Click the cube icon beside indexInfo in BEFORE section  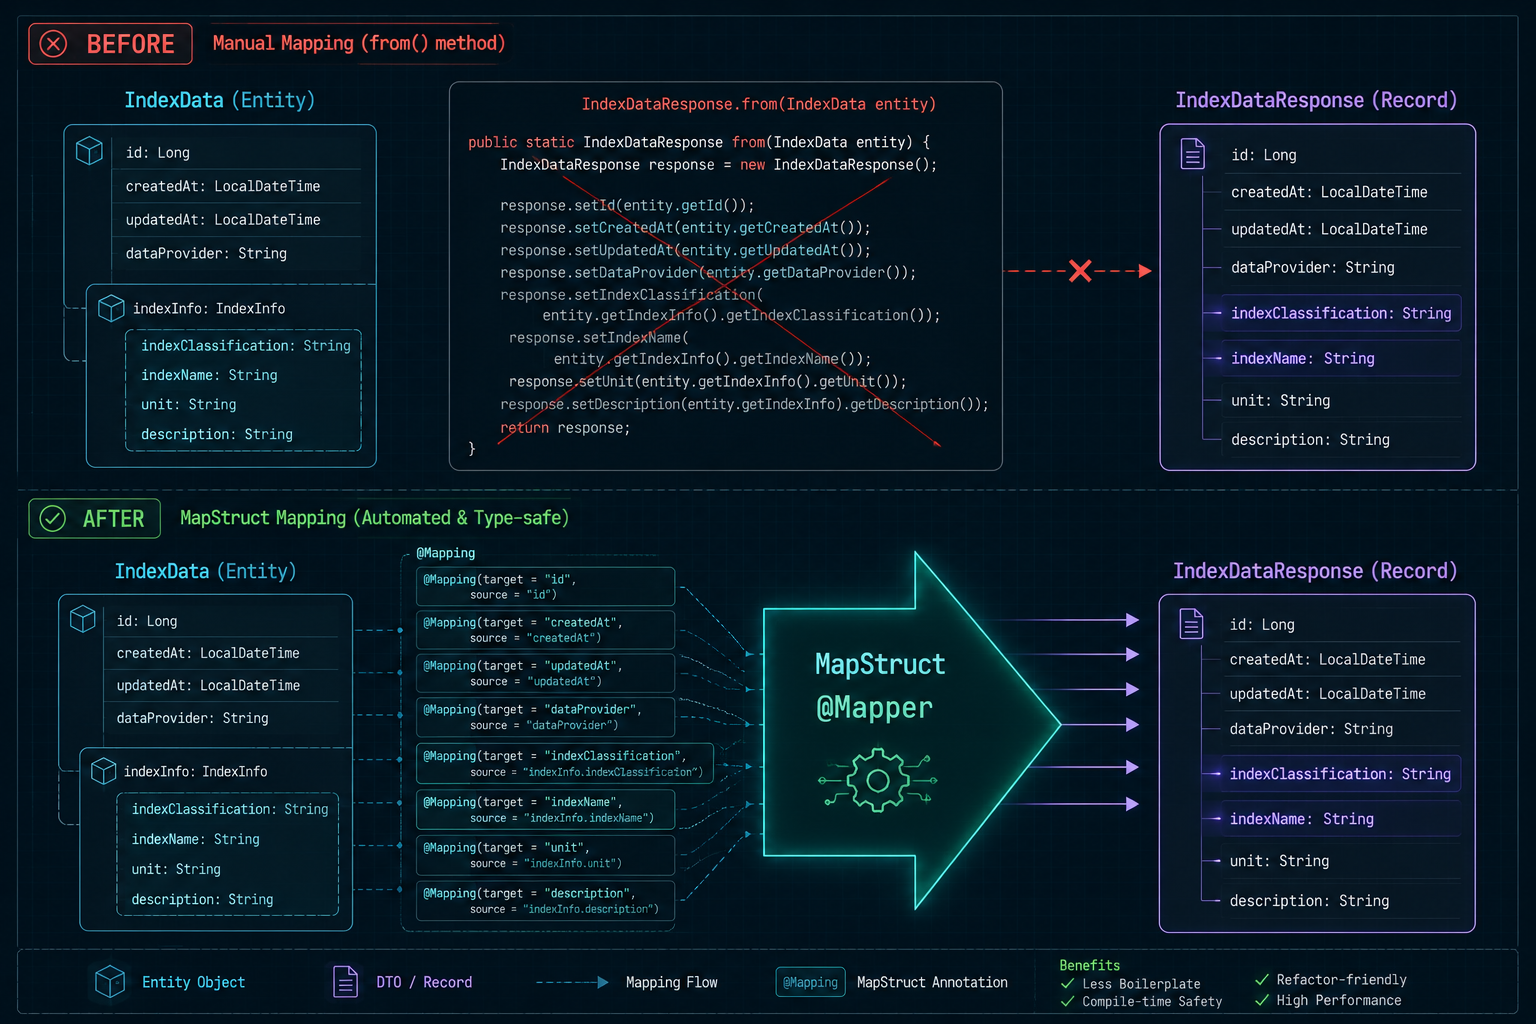click(111, 308)
